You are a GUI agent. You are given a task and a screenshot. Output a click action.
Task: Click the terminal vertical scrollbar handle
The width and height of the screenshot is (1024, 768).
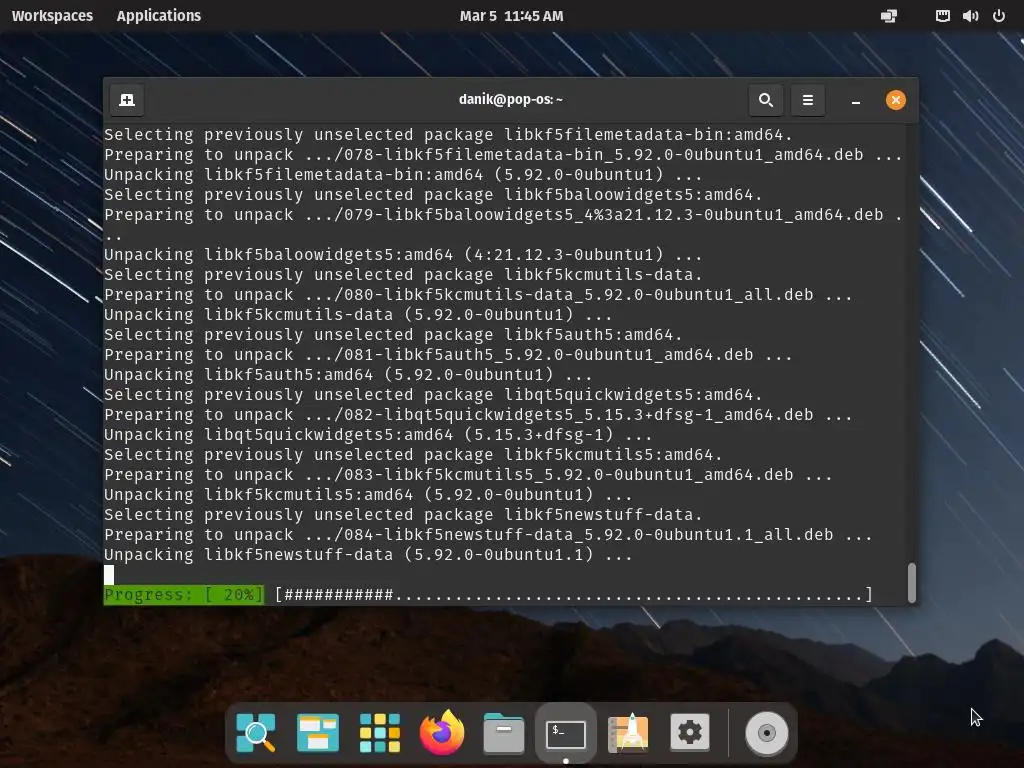912,583
